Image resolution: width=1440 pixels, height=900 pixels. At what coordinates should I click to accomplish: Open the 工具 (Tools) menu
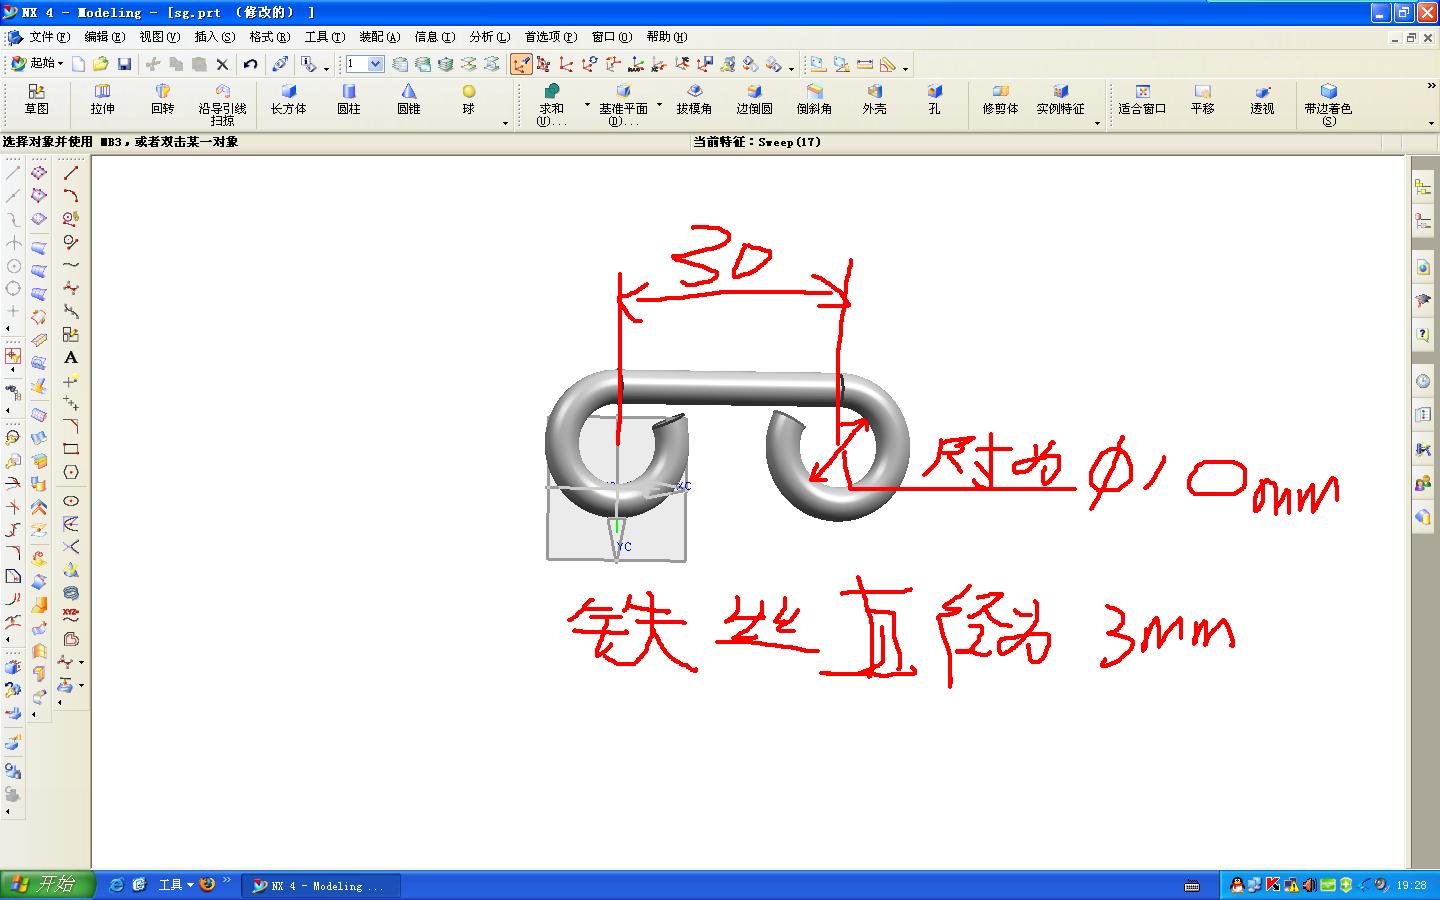pyautogui.click(x=324, y=37)
